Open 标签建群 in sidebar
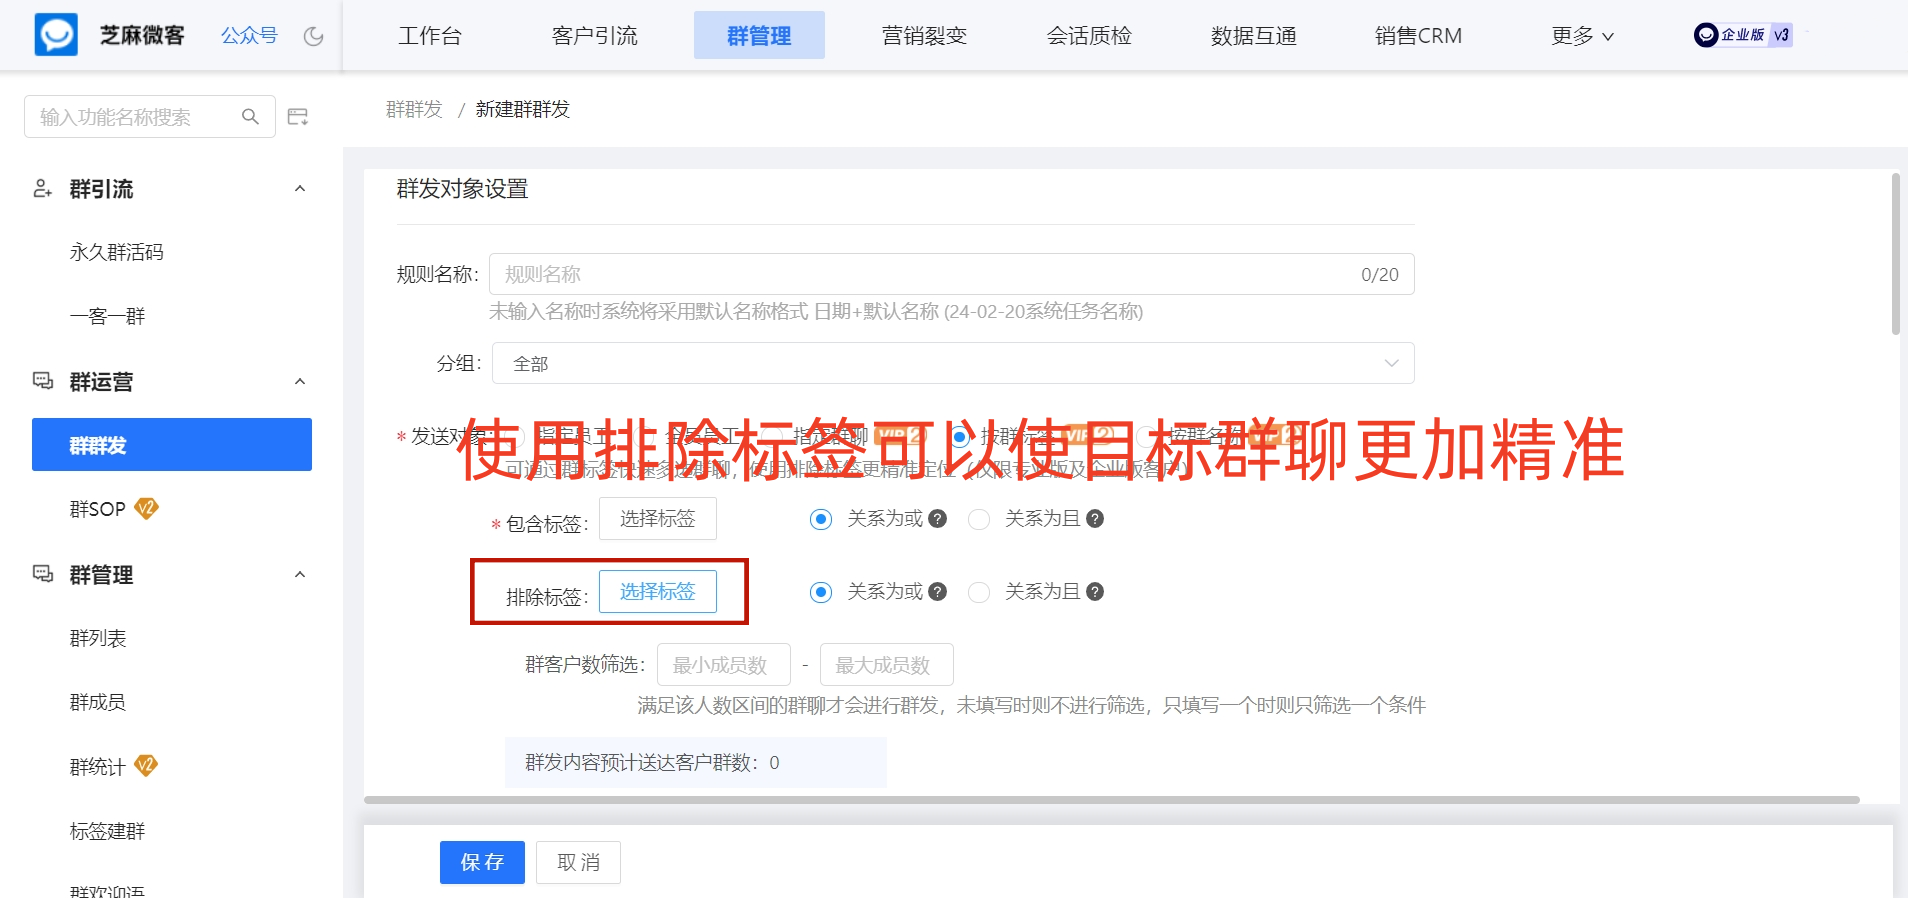Viewport: 1908px width, 898px height. coord(107,831)
